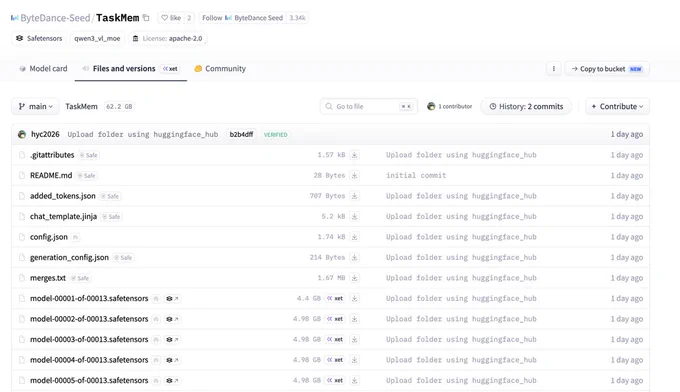
Task: Select the qwen3_vl_moe tag
Action: [x=97, y=38]
